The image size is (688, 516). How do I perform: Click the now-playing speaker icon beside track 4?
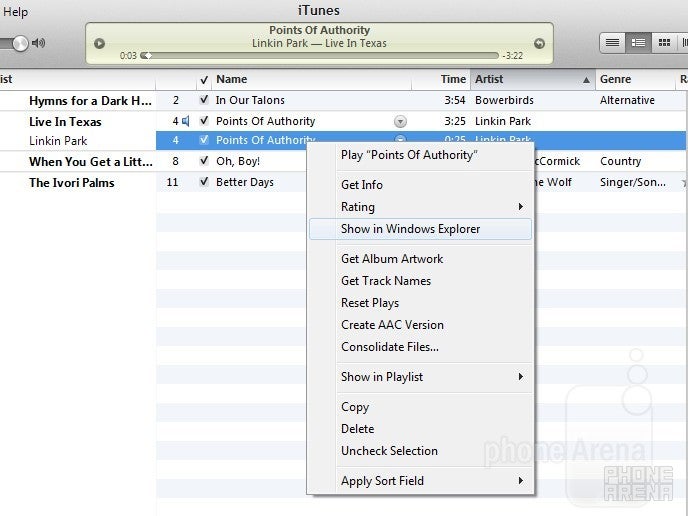(x=186, y=121)
